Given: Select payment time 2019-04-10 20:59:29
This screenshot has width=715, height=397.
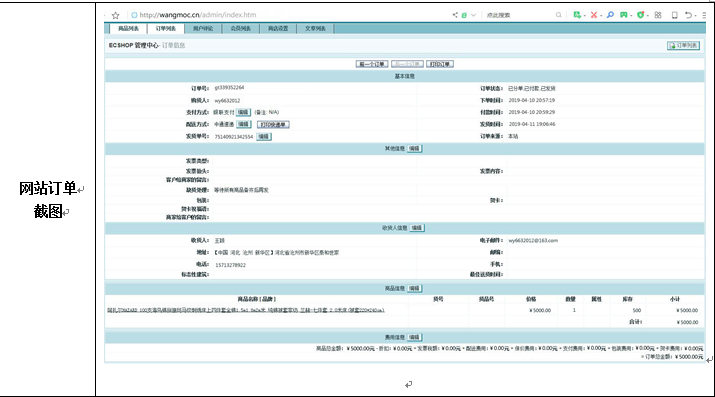Looking at the screenshot, I should tap(532, 112).
